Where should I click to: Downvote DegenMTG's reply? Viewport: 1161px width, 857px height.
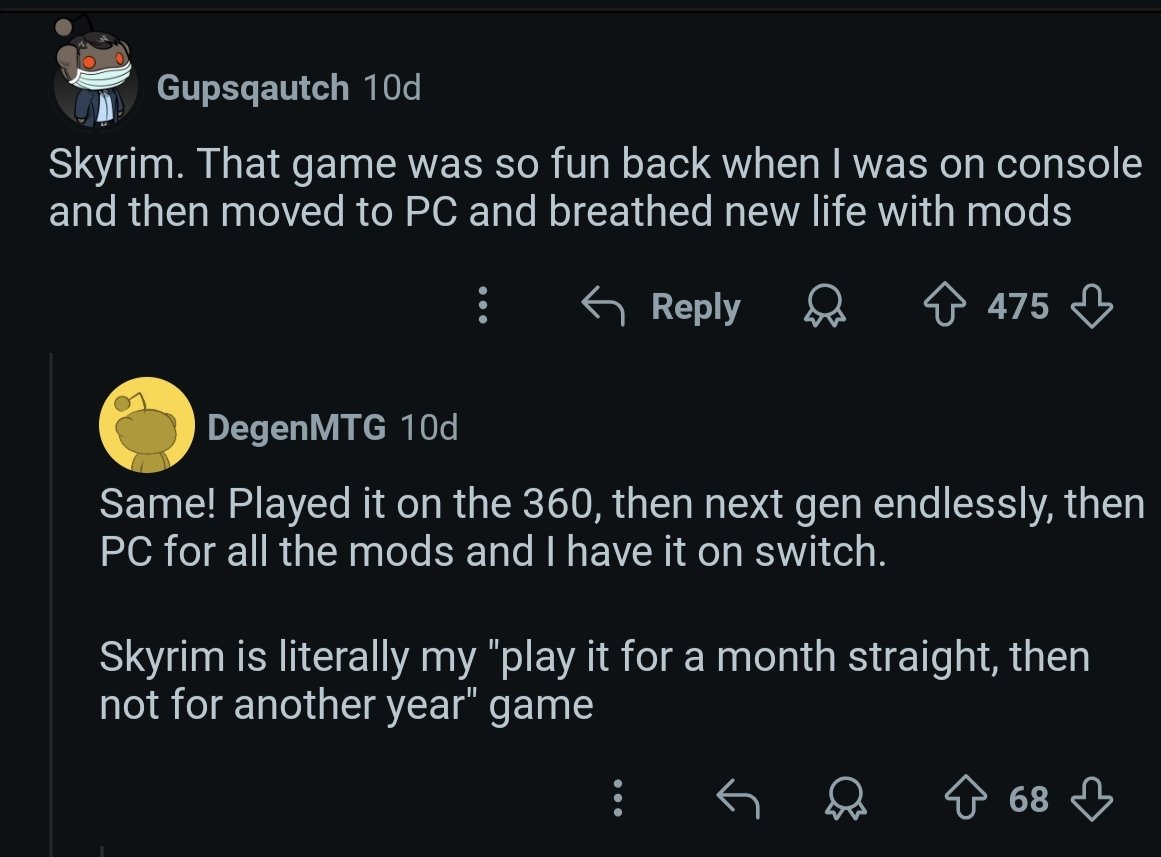[1091, 798]
